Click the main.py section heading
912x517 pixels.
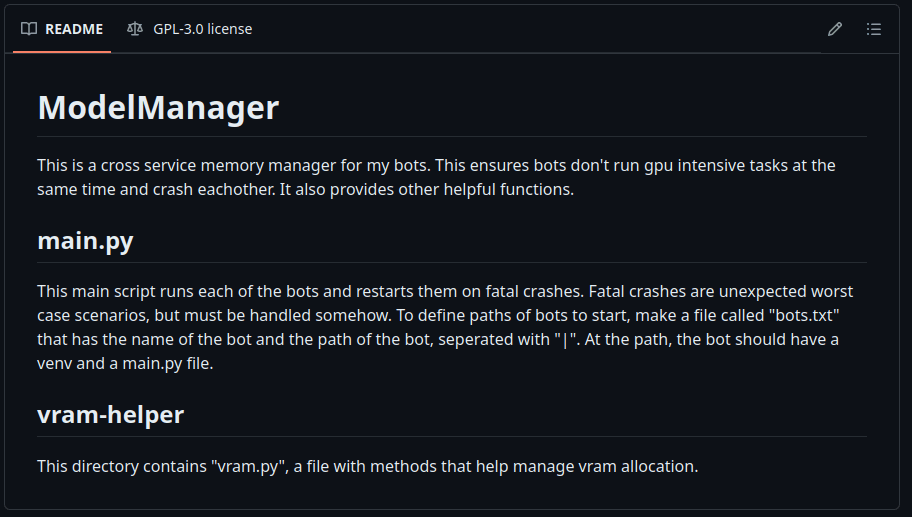click(85, 241)
